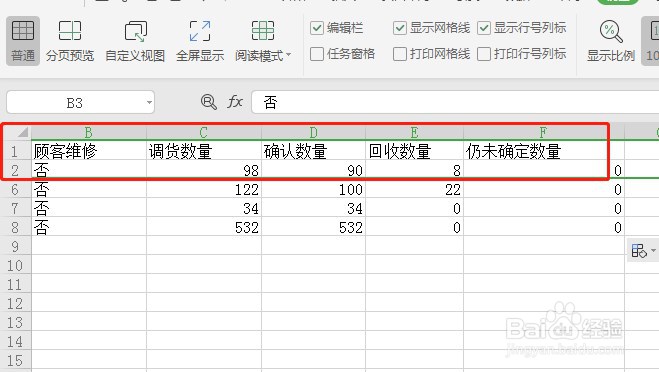
Task: Select column B header
Action: (89, 132)
